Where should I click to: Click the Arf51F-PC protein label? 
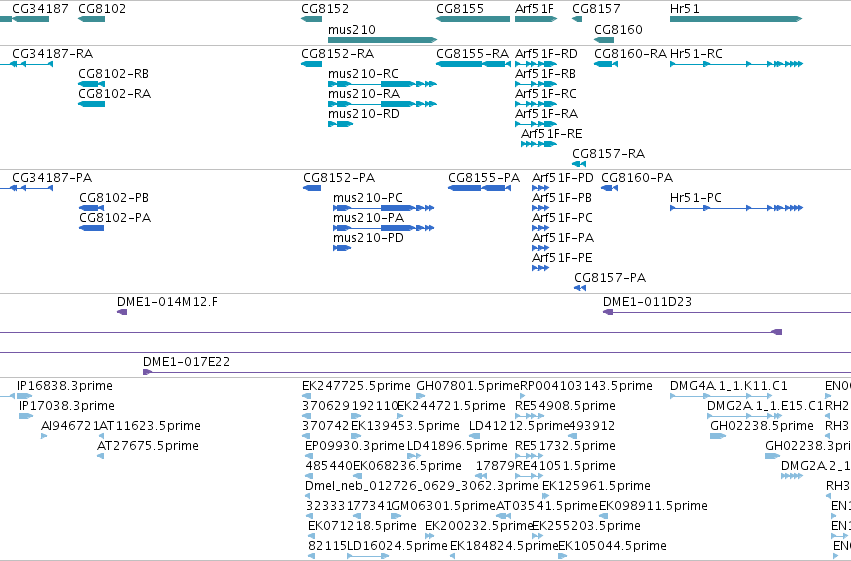point(562,218)
